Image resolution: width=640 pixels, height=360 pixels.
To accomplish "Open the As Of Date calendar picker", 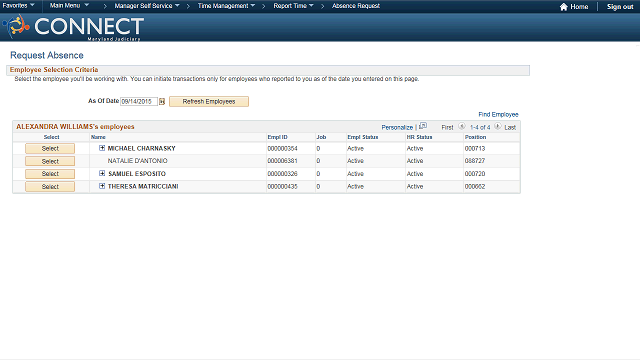I will click(162, 101).
